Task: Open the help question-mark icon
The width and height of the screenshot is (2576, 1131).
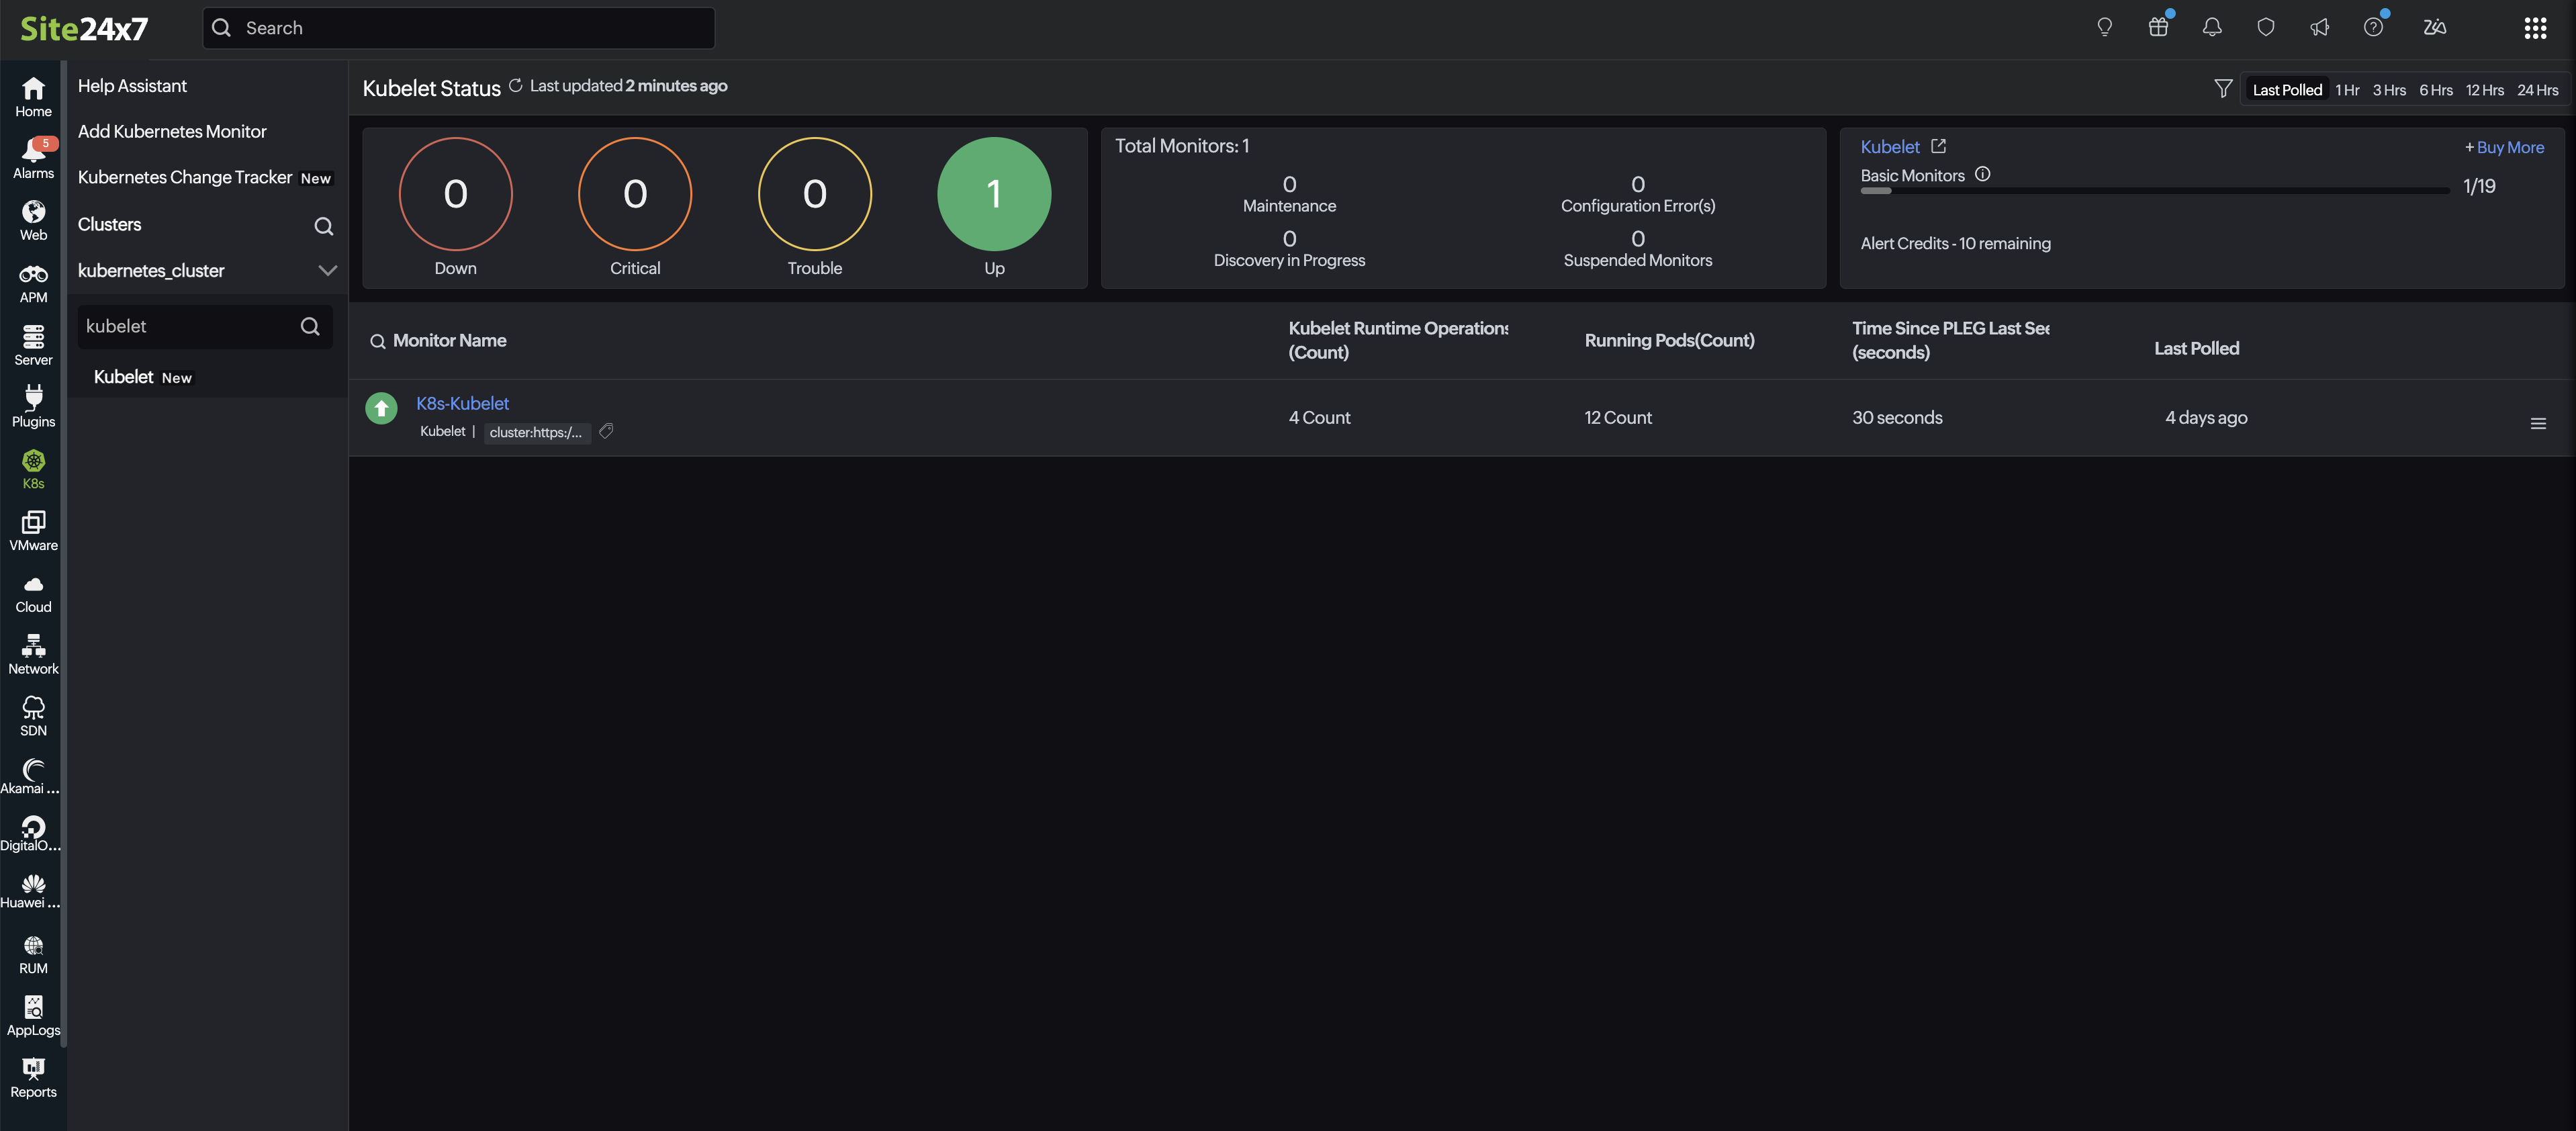Action: 2373,27
